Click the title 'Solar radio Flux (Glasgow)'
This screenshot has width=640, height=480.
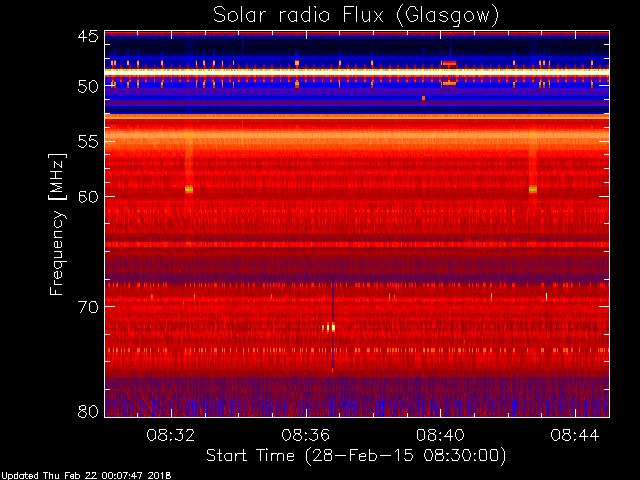356,16
